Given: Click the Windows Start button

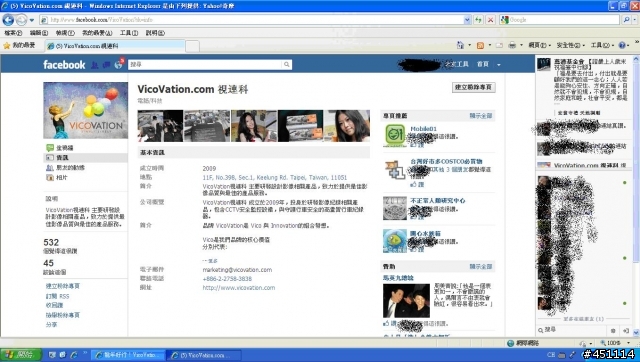Looking at the screenshot, I should coord(20,355).
